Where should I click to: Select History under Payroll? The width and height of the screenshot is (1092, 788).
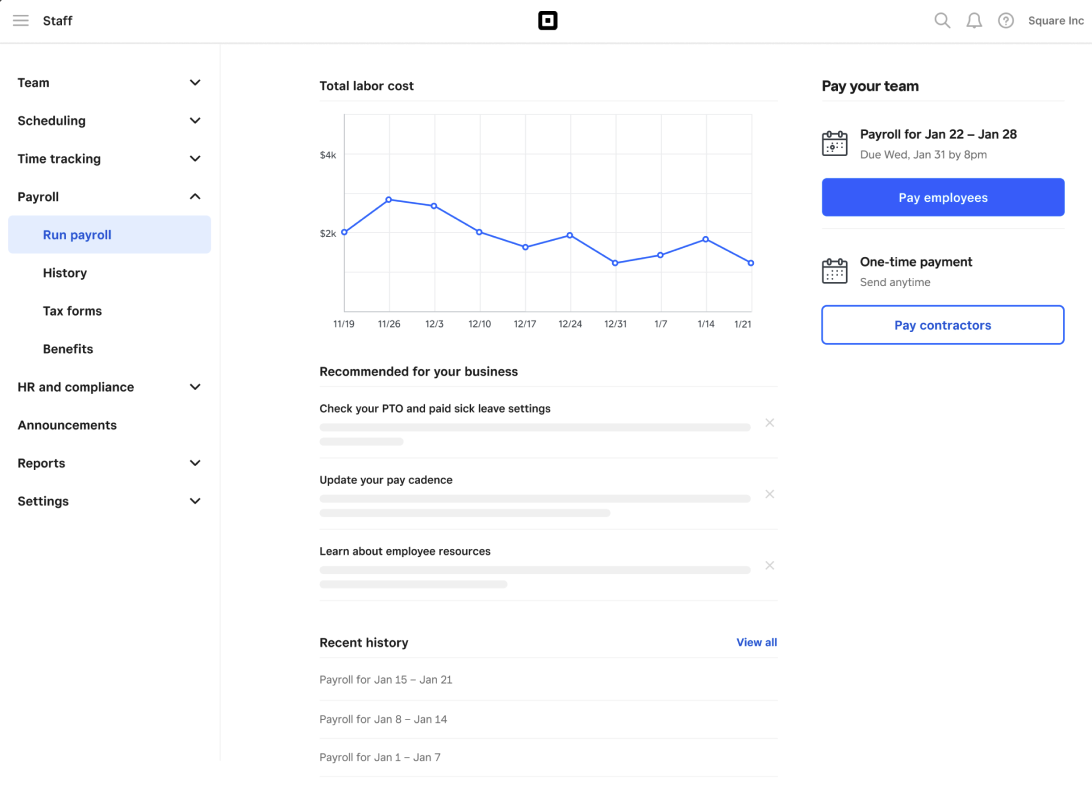[x=64, y=272]
